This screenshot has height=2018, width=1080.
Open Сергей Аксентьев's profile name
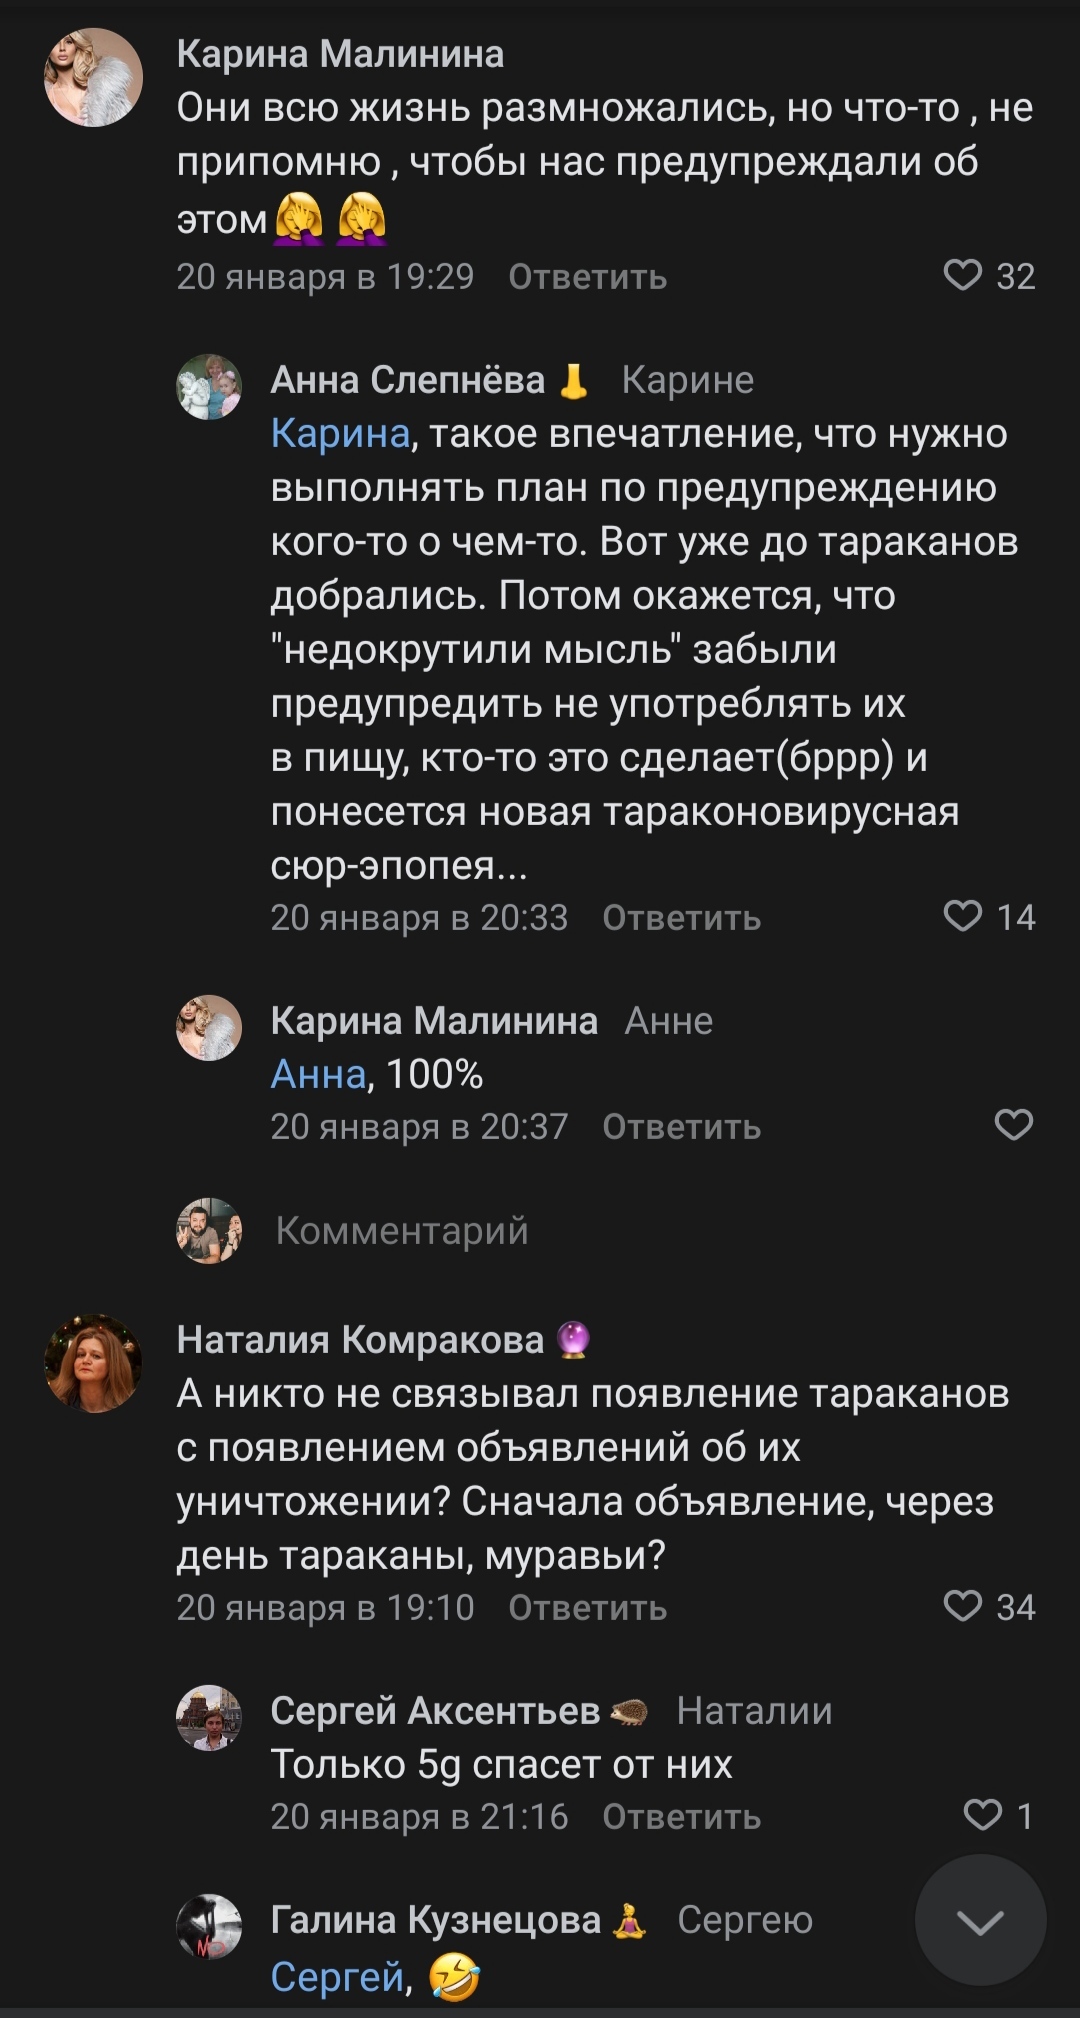pyautogui.click(x=434, y=1711)
